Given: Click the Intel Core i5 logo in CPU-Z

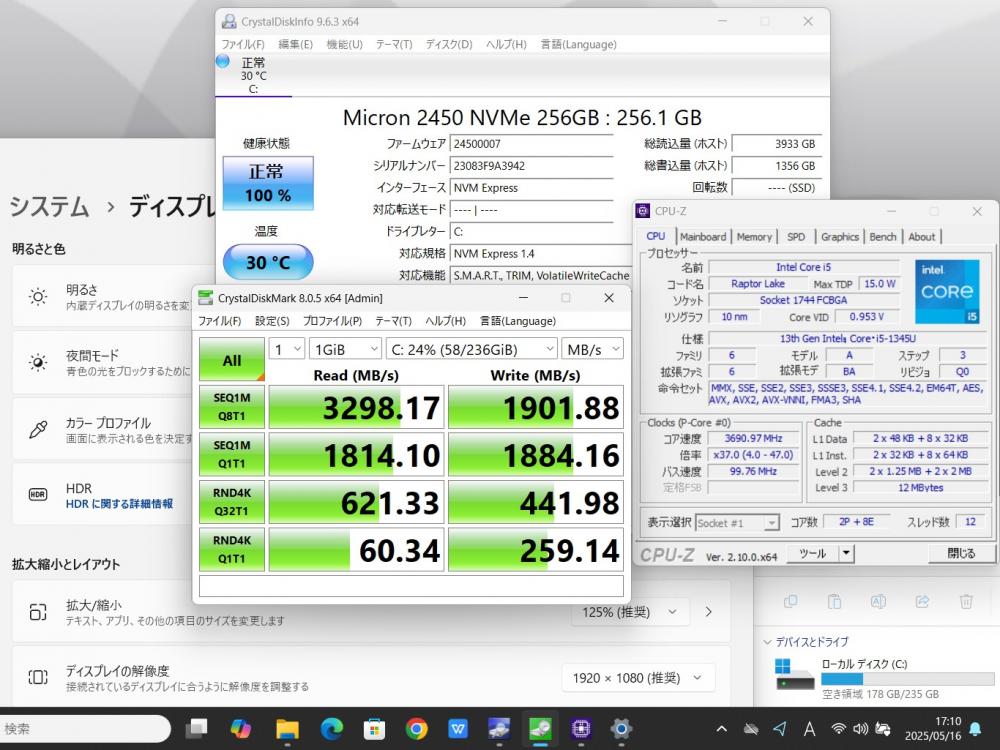Looking at the screenshot, I should pyautogui.click(x=947, y=291).
